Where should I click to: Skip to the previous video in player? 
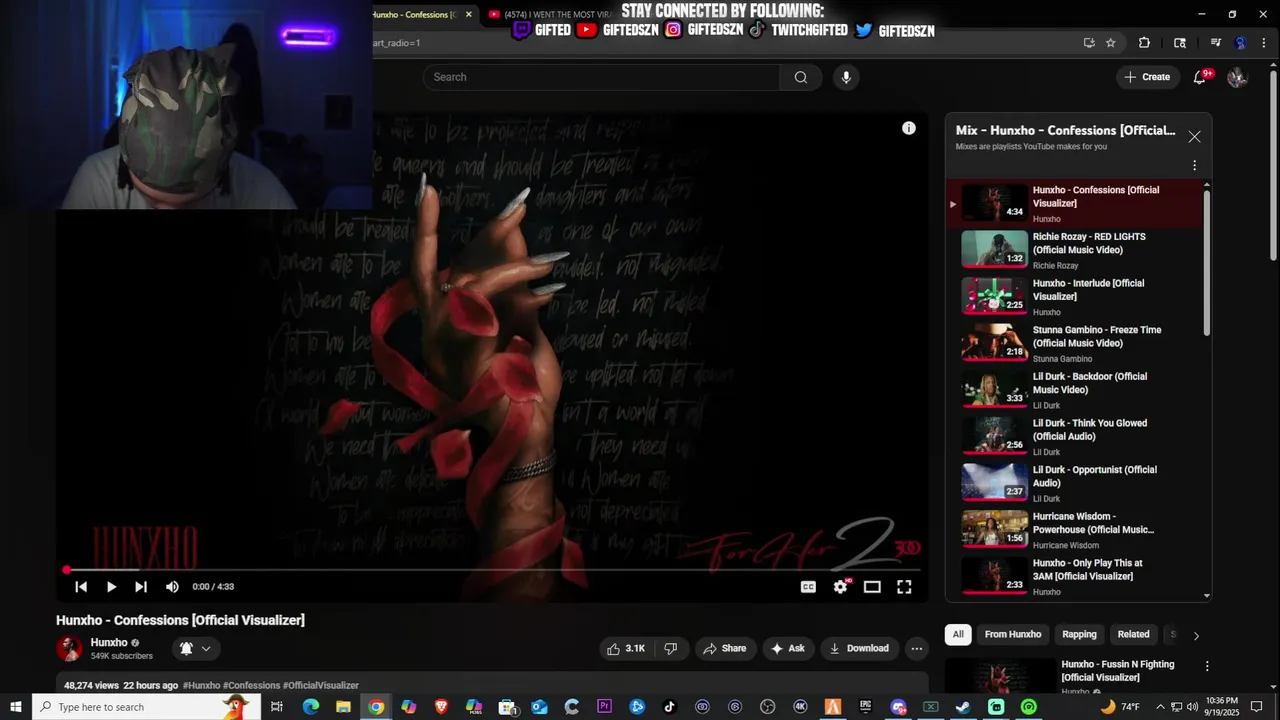pyautogui.click(x=81, y=587)
